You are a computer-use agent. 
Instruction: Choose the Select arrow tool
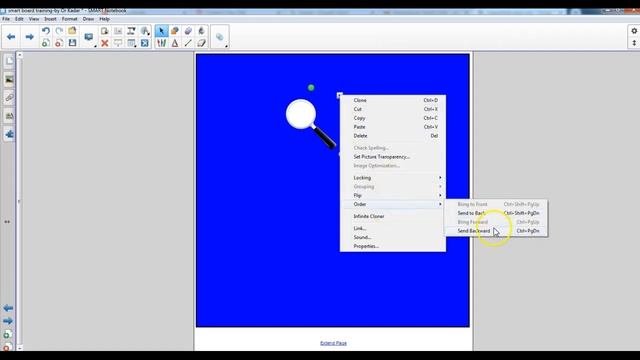[x=161, y=31]
